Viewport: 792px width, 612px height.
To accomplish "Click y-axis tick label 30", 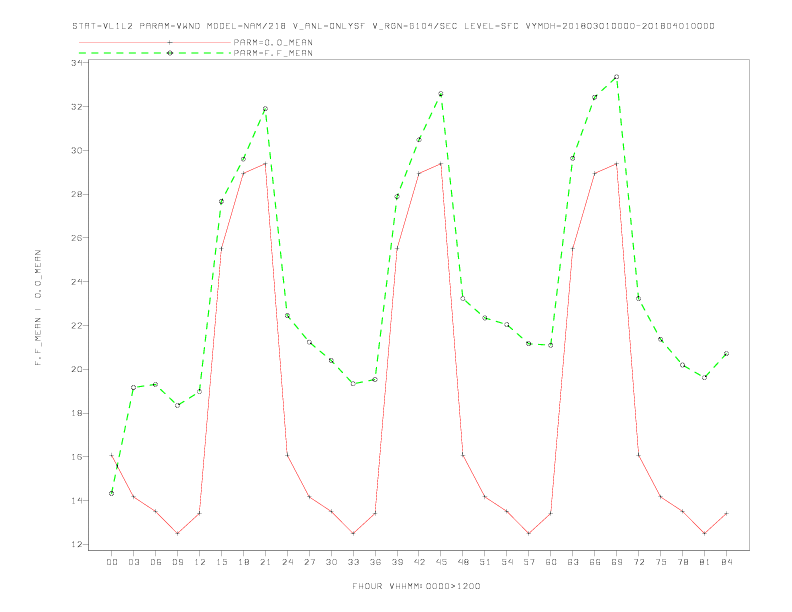I will [x=77, y=150].
